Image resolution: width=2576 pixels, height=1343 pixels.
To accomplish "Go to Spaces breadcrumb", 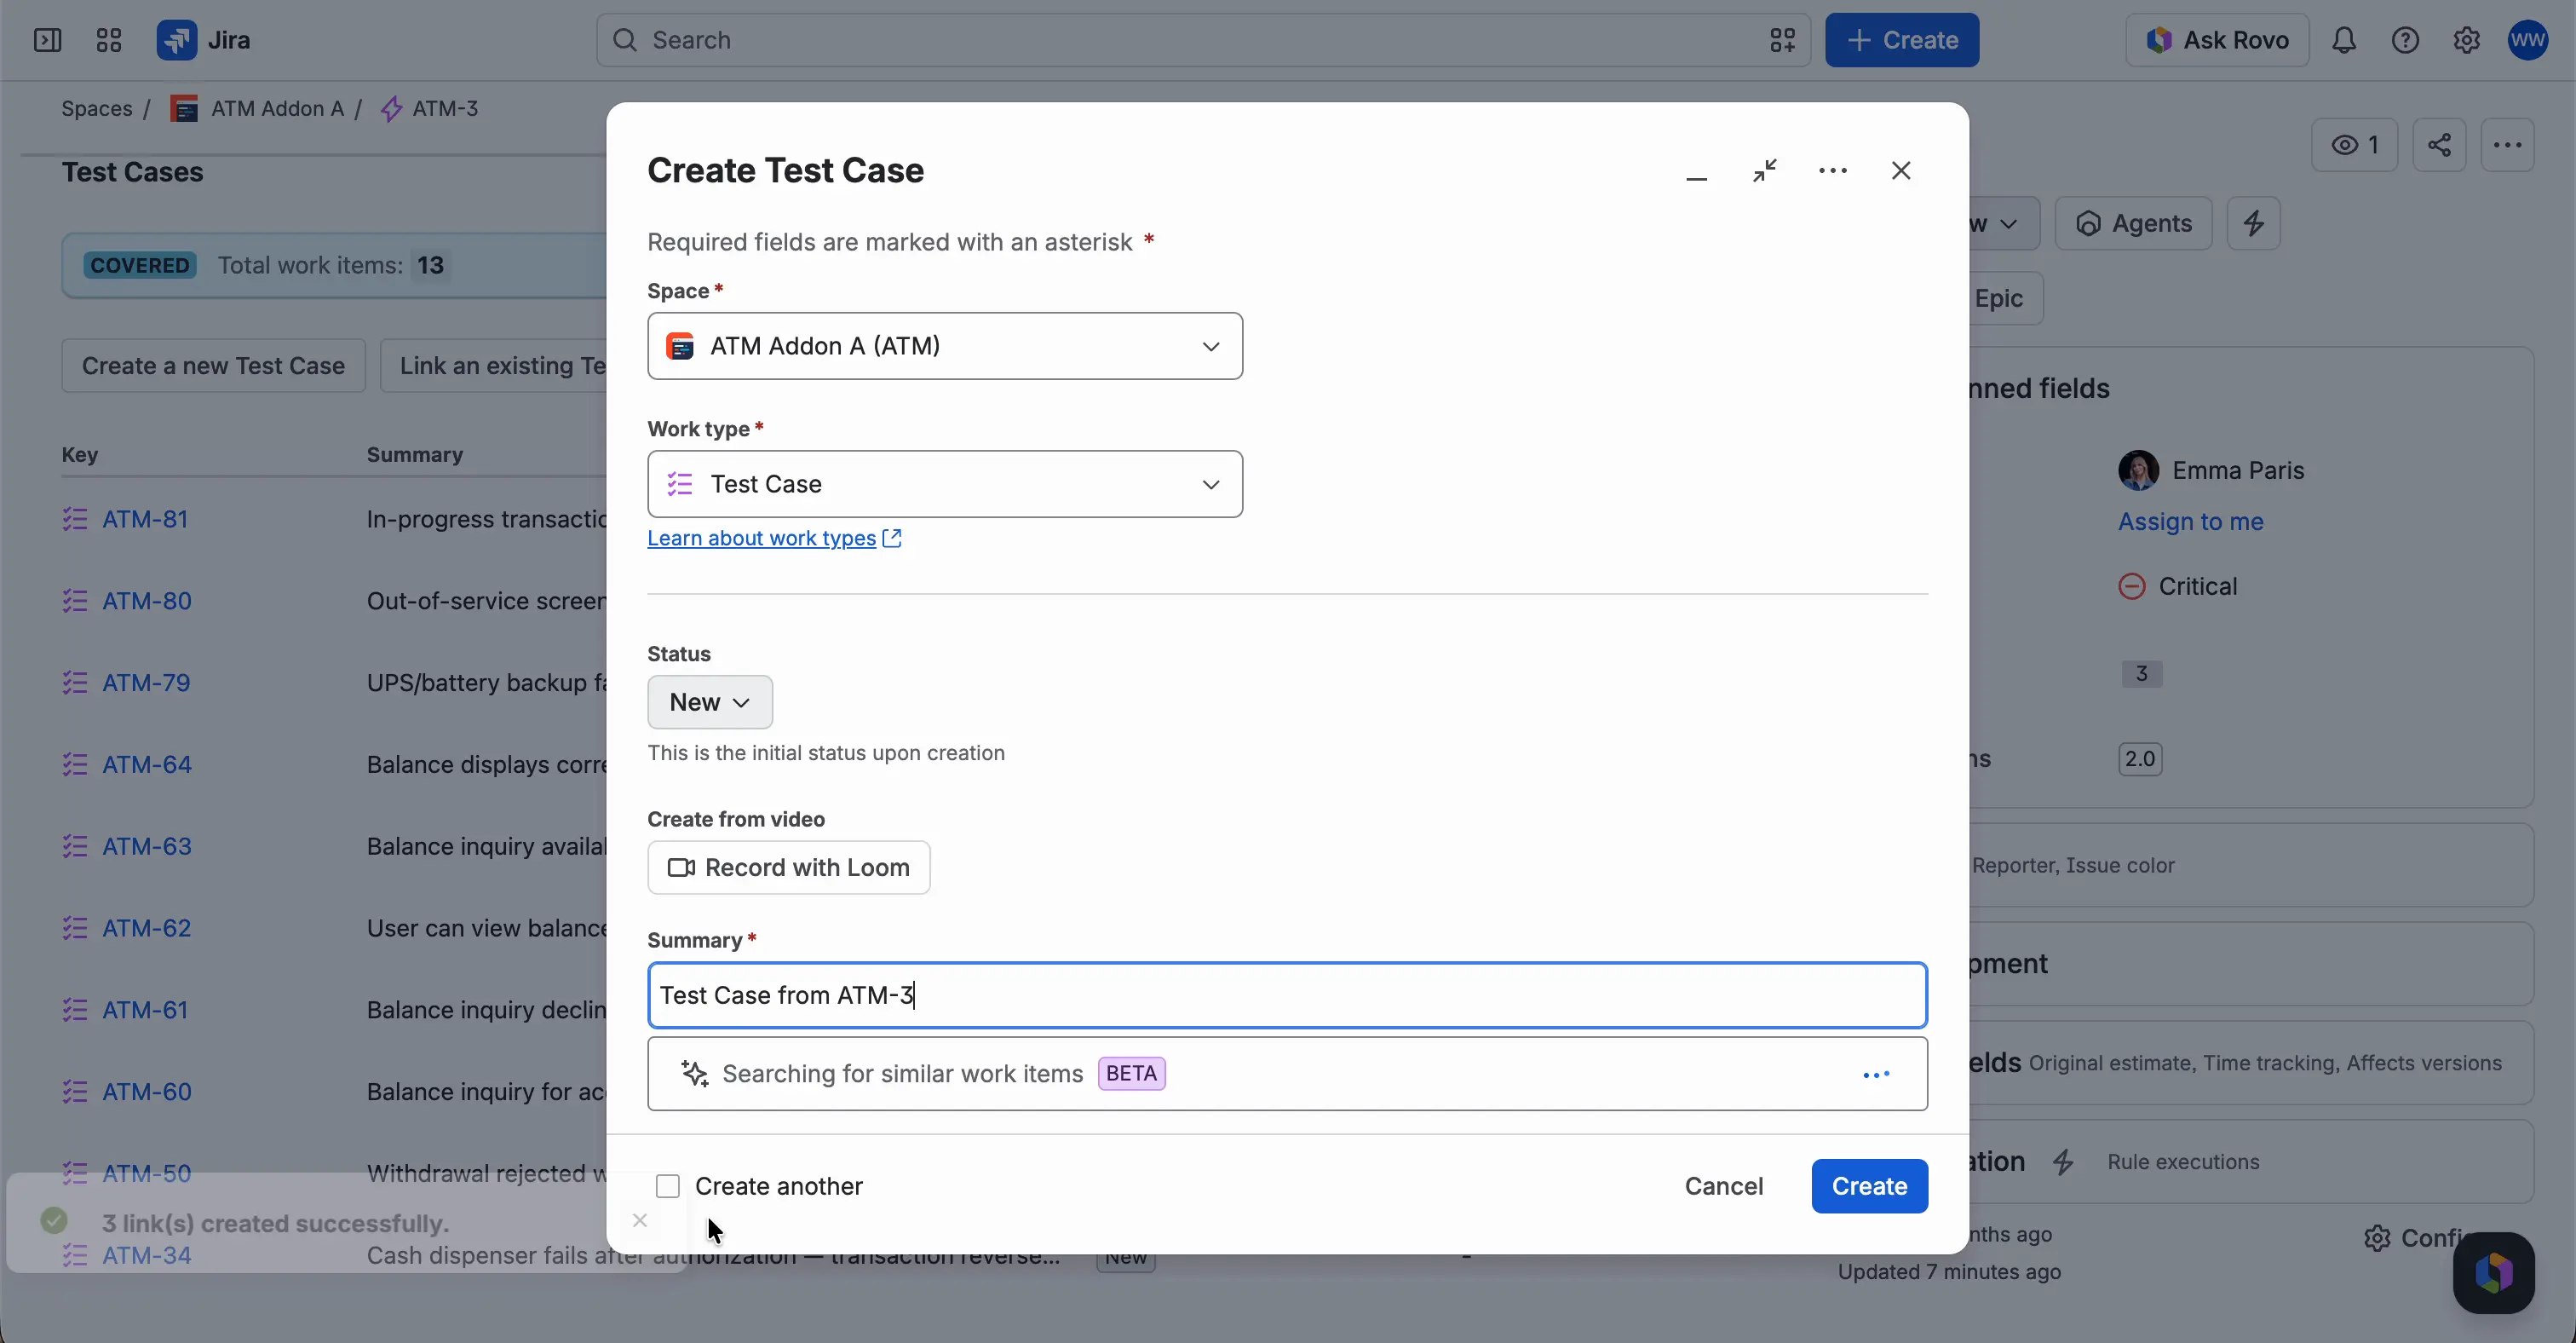I will point(96,108).
